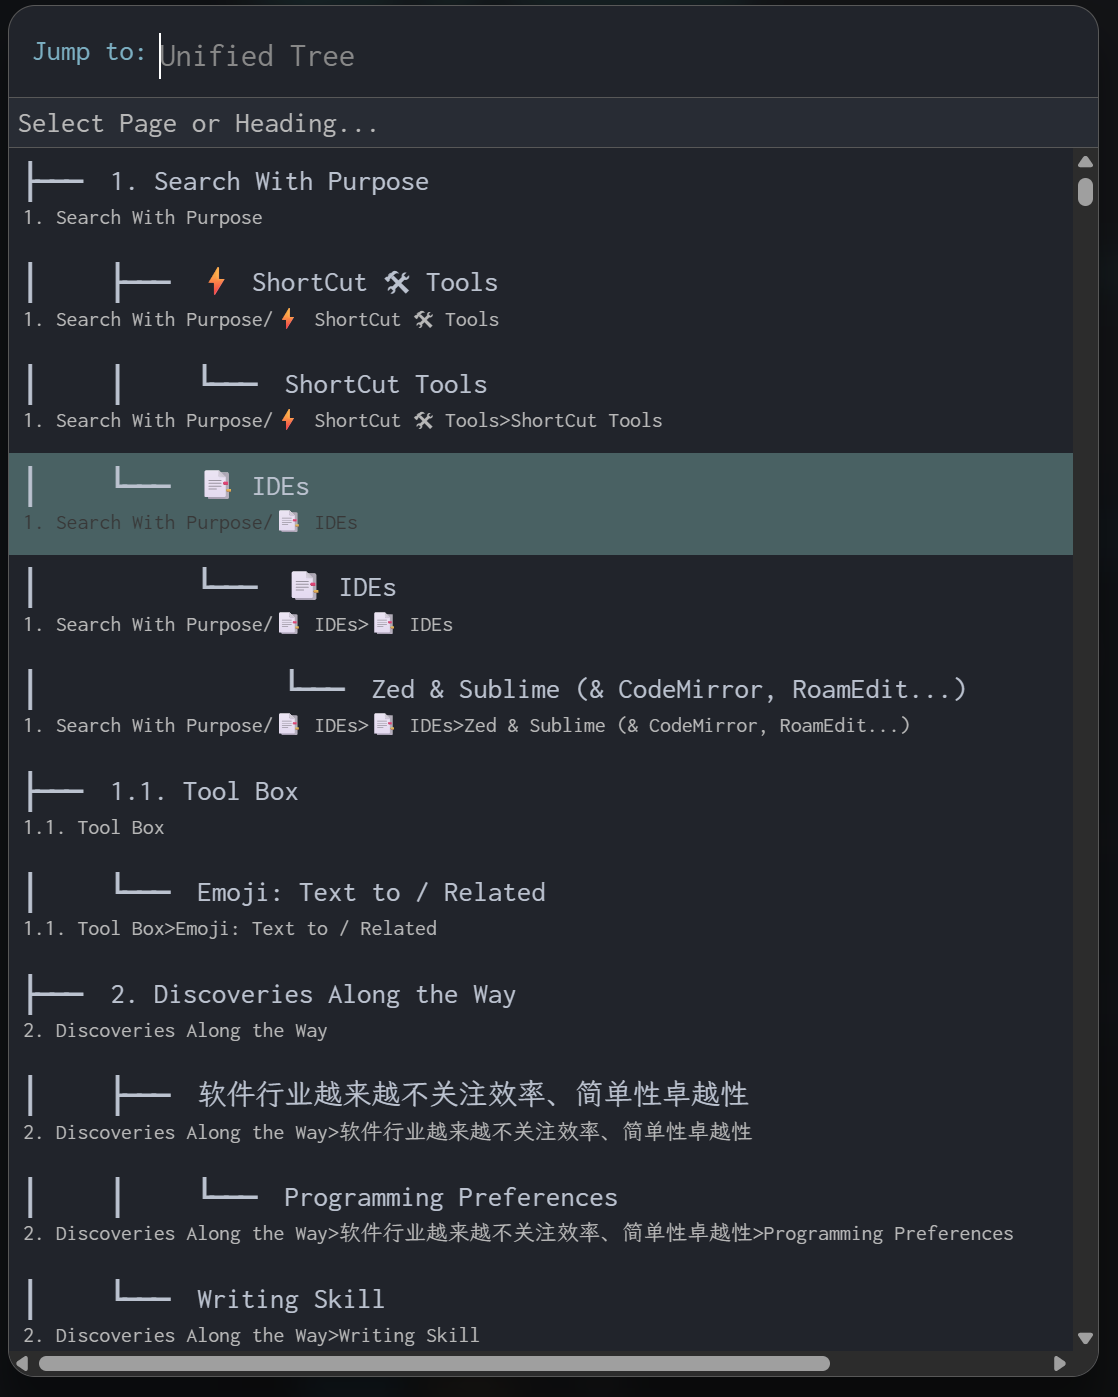1118x1397 pixels.
Task: Click the right arrow of horizontal scrollbar
Action: coord(1060,1363)
